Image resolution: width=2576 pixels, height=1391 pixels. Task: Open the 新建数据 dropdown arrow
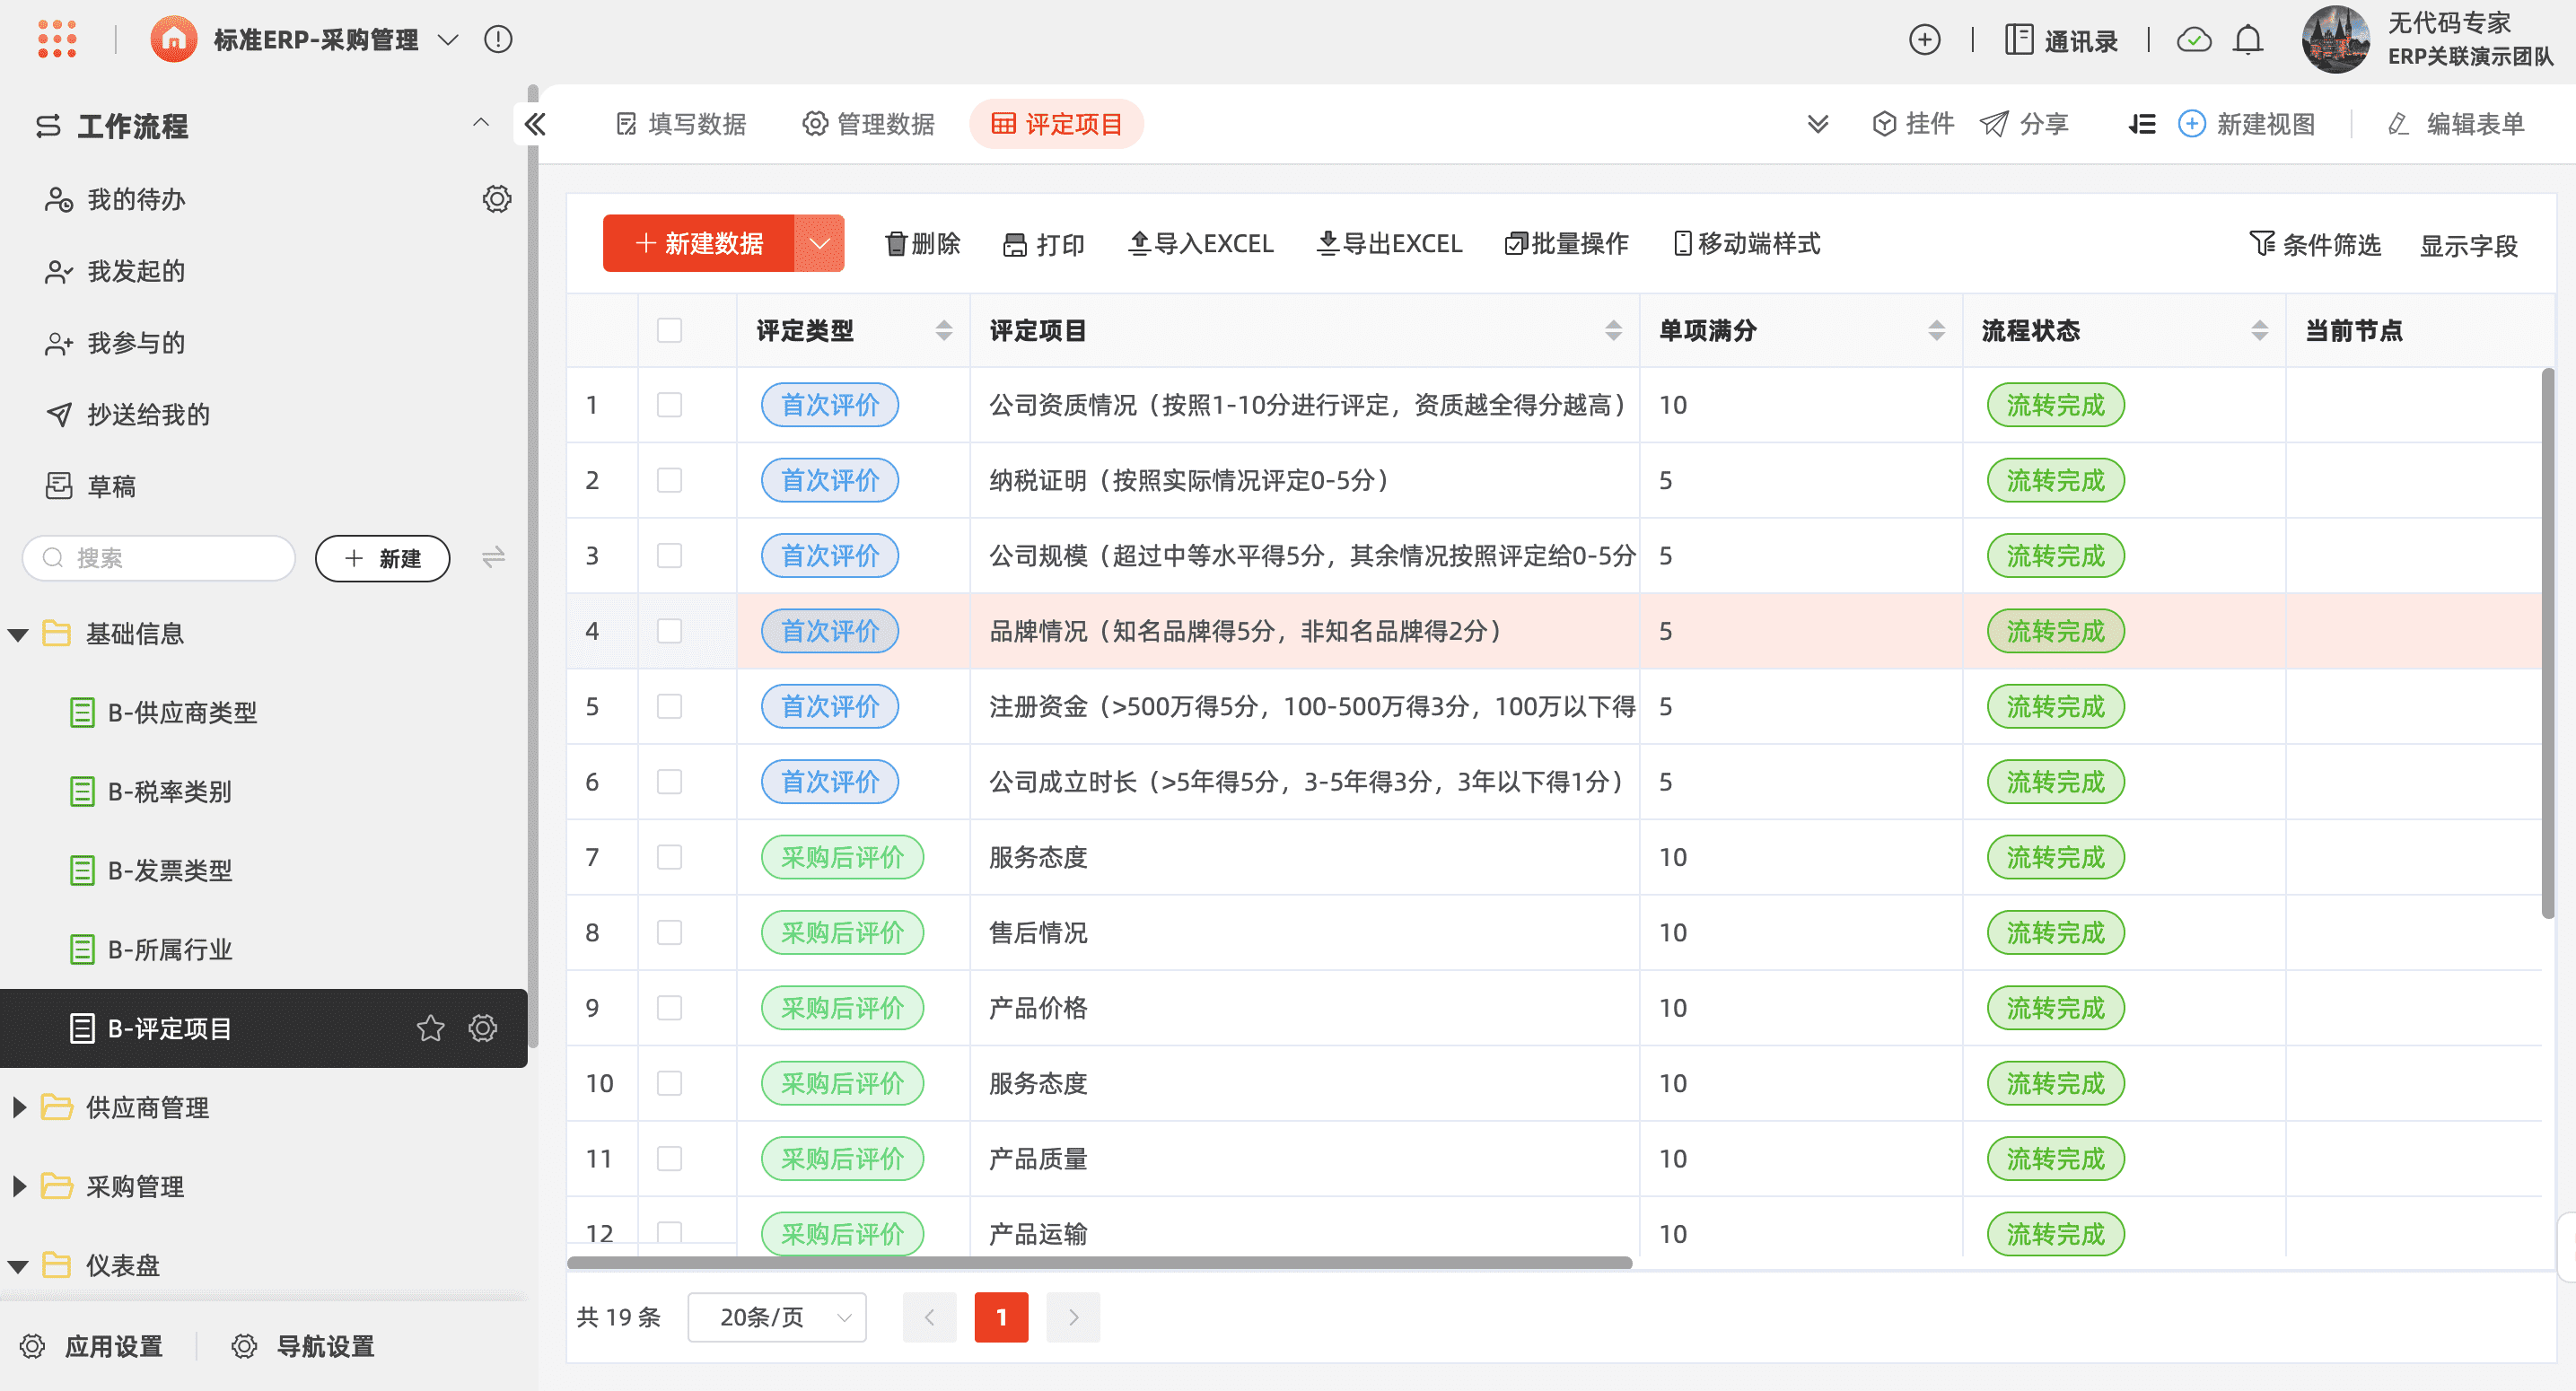point(819,243)
